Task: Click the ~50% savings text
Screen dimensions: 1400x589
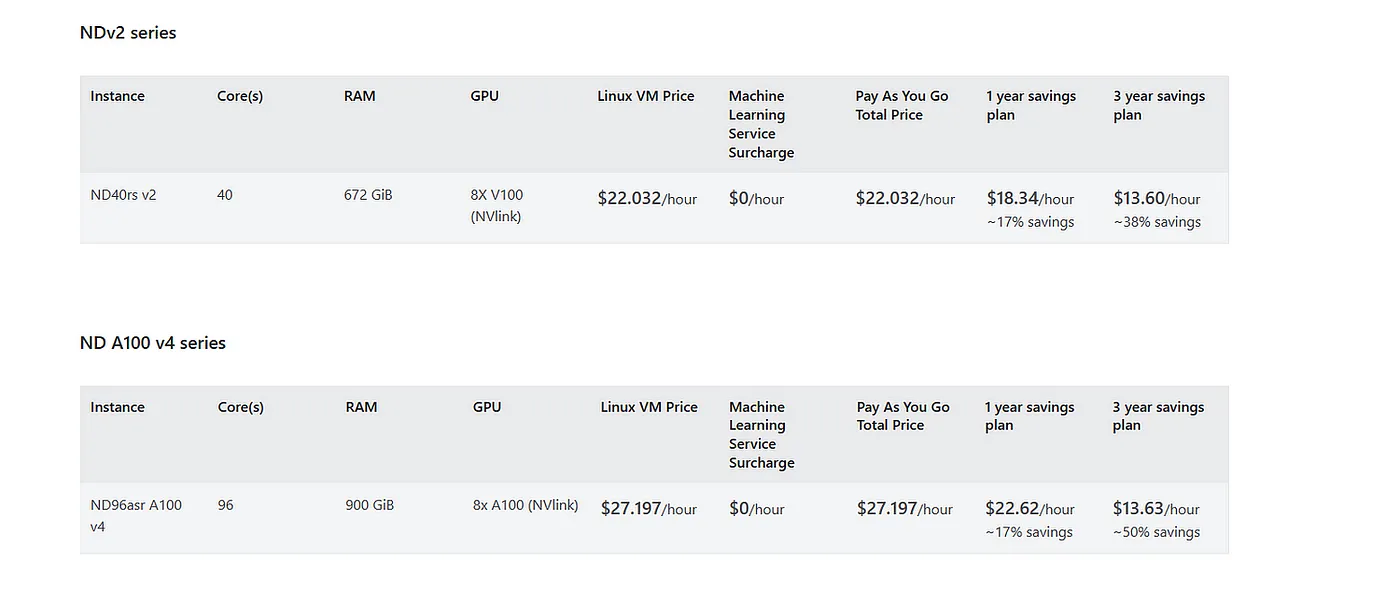Action: (1156, 532)
